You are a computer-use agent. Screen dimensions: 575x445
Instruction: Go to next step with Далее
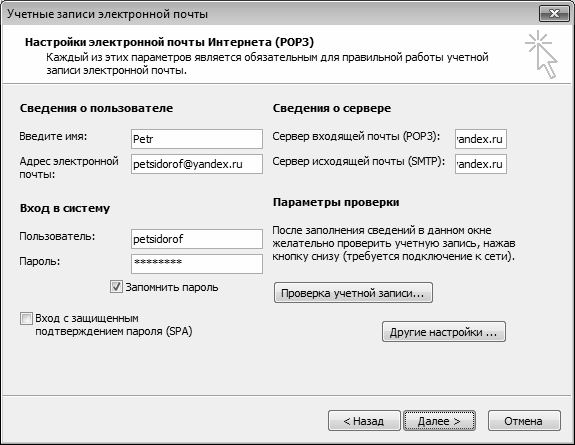coord(439,420)
